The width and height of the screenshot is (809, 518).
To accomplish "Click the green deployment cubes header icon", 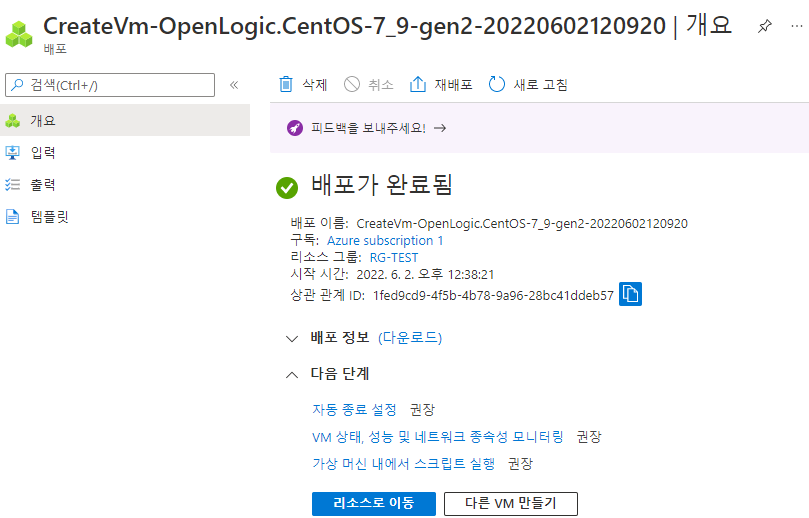I will (19, 35).
